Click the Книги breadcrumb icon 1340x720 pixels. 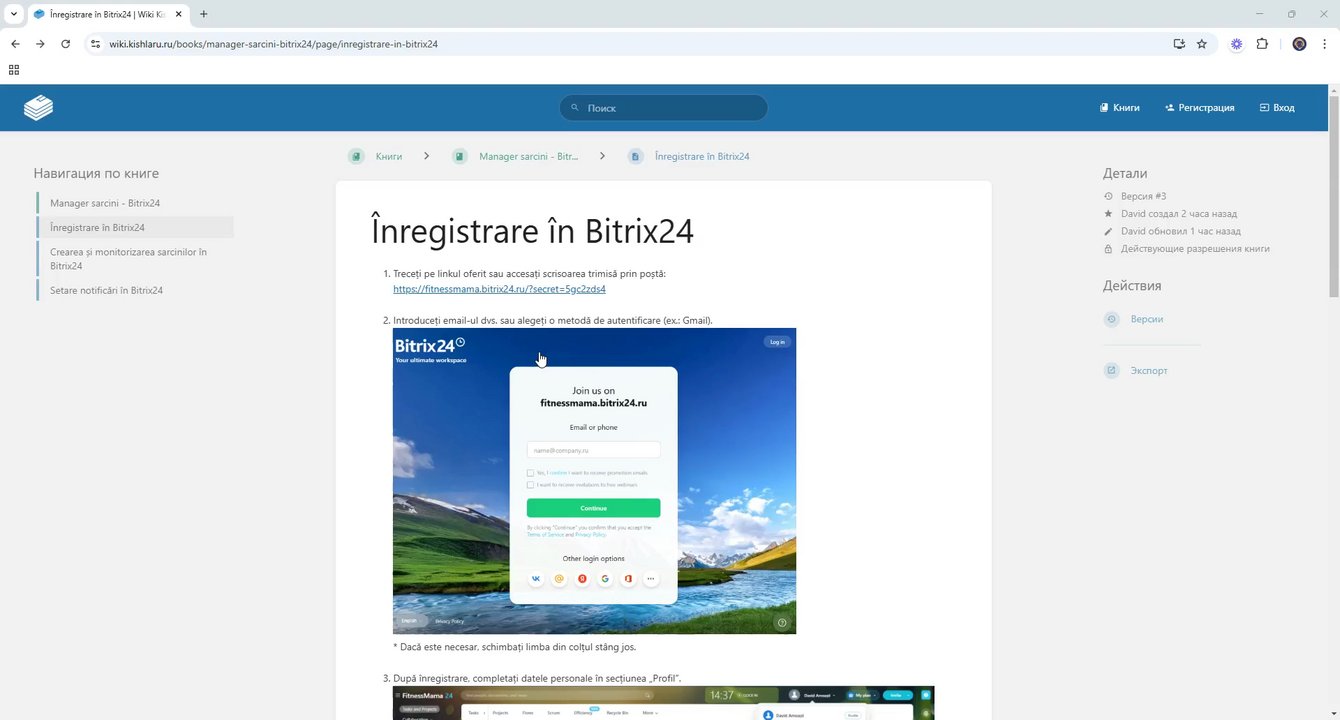(x=356, y=156)
